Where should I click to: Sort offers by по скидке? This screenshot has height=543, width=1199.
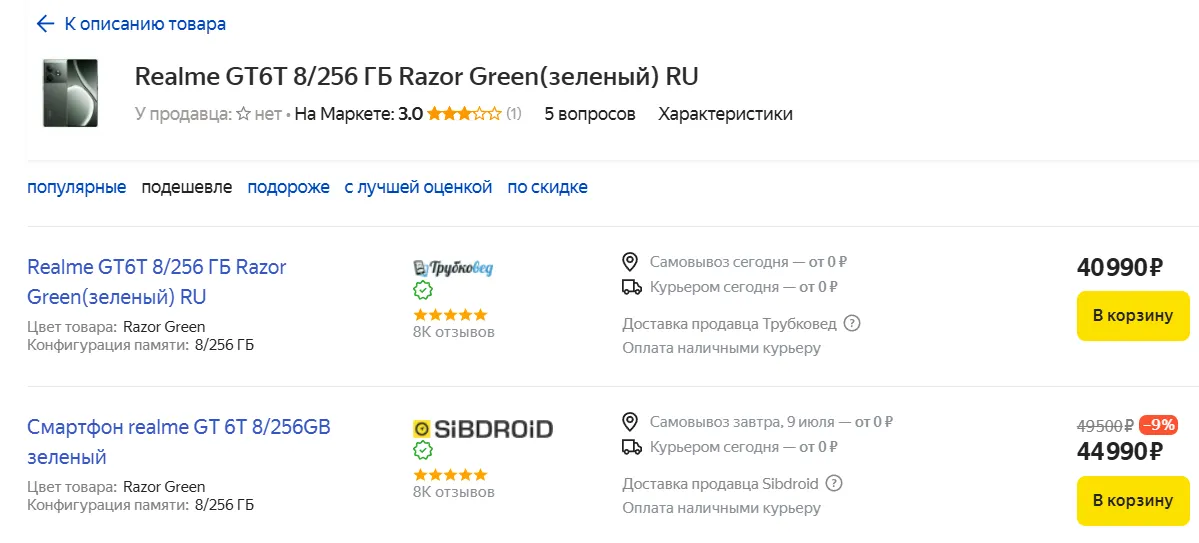547,187
